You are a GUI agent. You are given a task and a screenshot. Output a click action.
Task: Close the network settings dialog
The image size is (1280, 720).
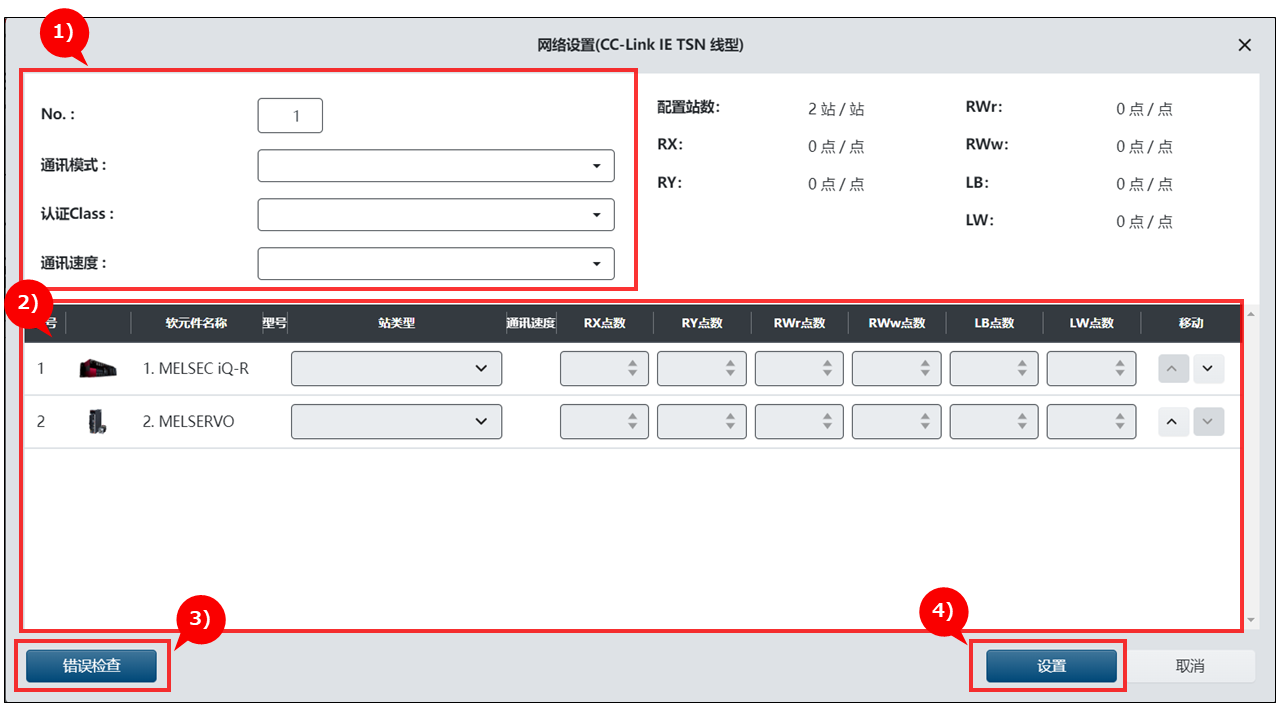click(x=1244, y=45)
